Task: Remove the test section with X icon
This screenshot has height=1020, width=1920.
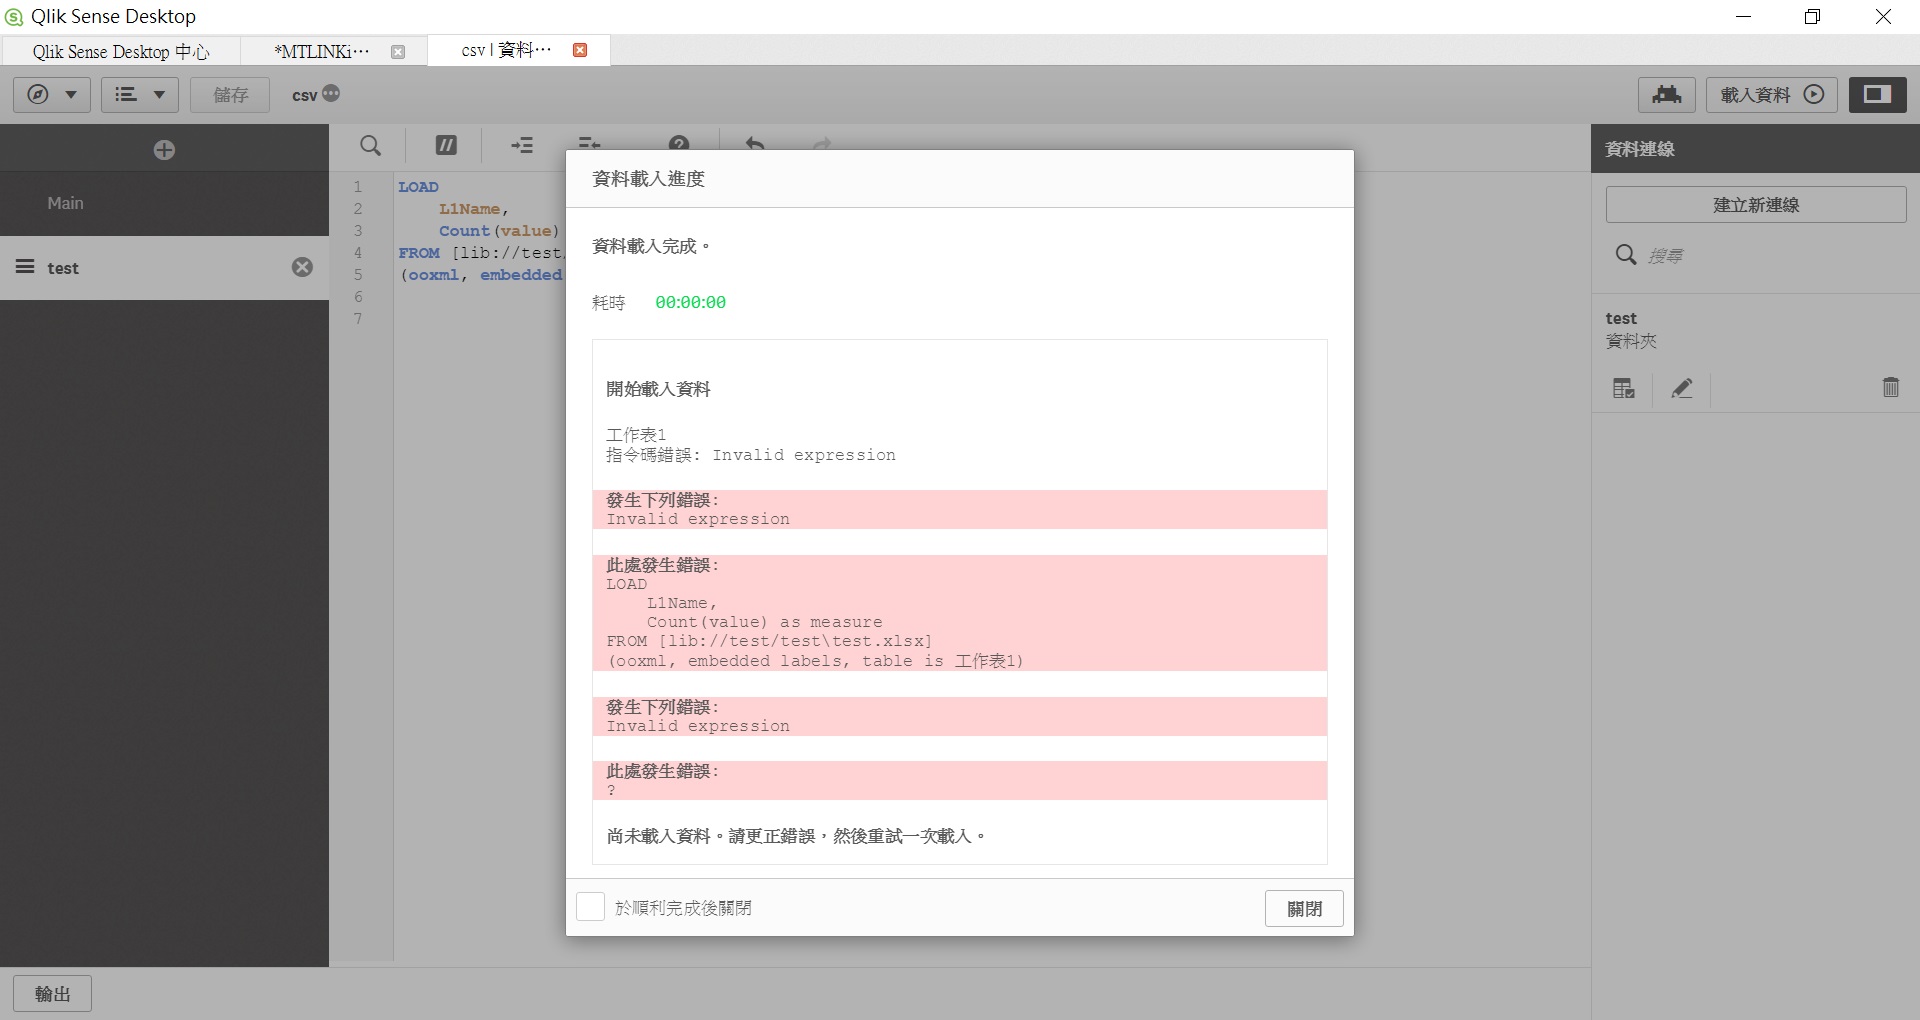Action: pos(302,267)
